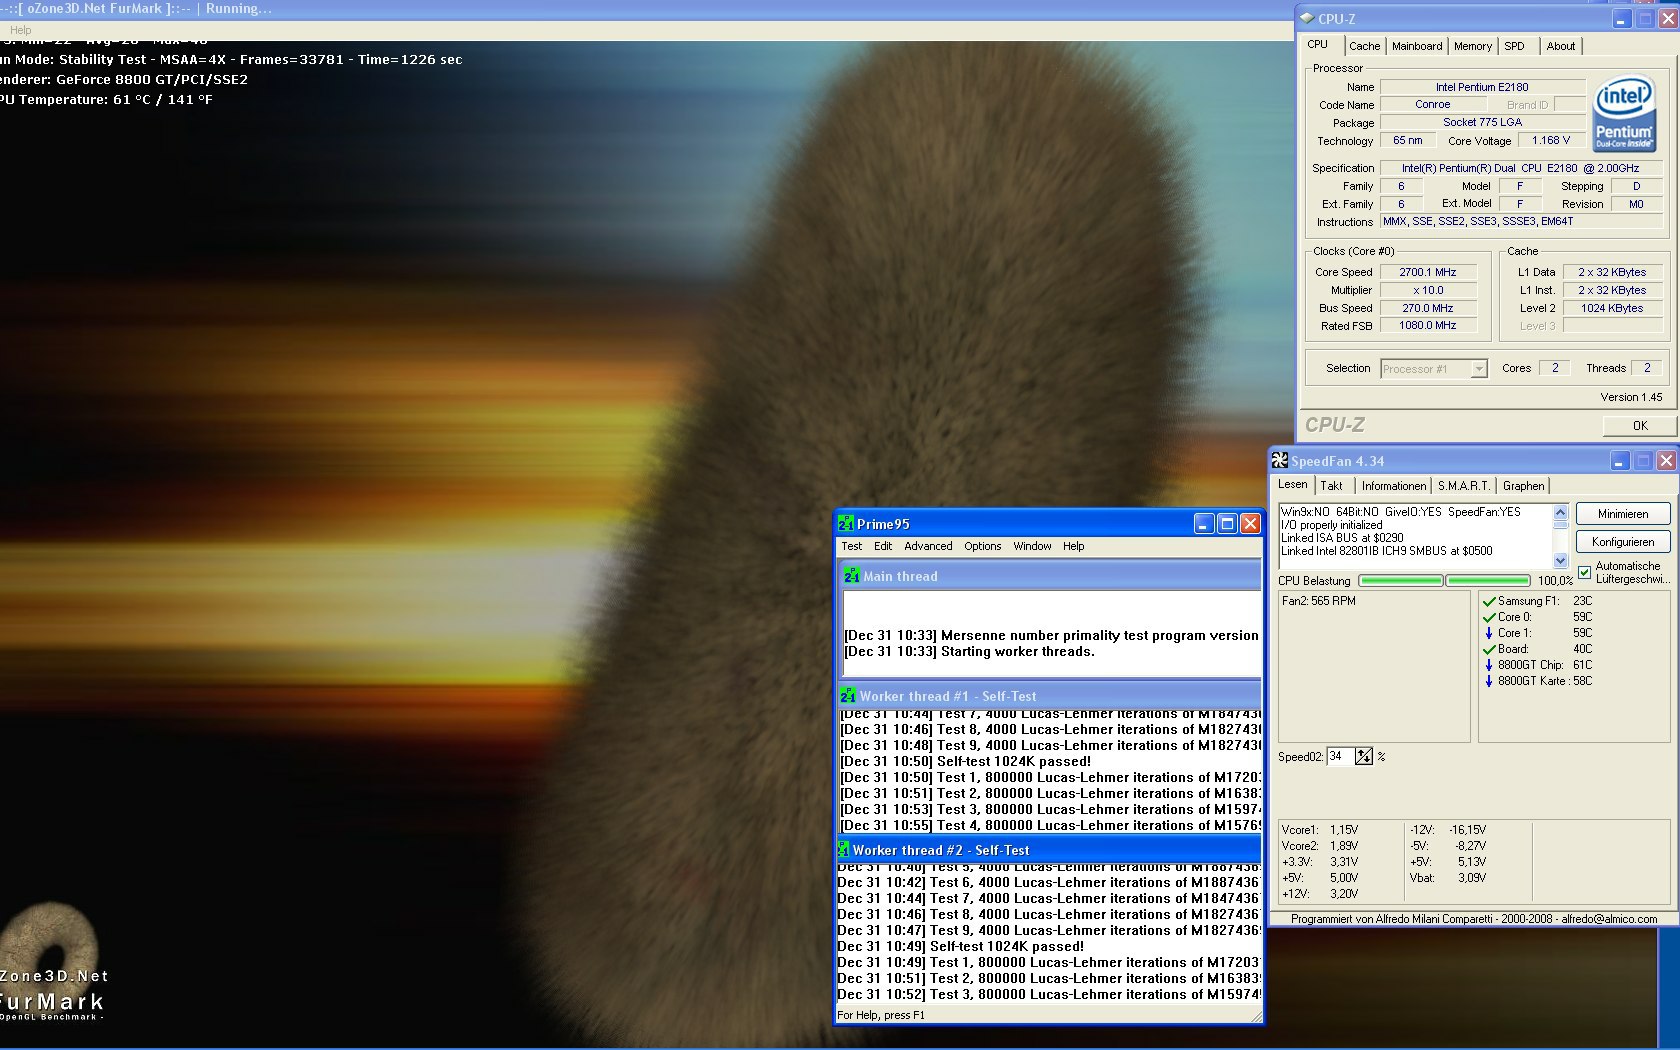
Task: Click the Intel Pentium logo in CPU-Z
Action: tap(1623, 113)
